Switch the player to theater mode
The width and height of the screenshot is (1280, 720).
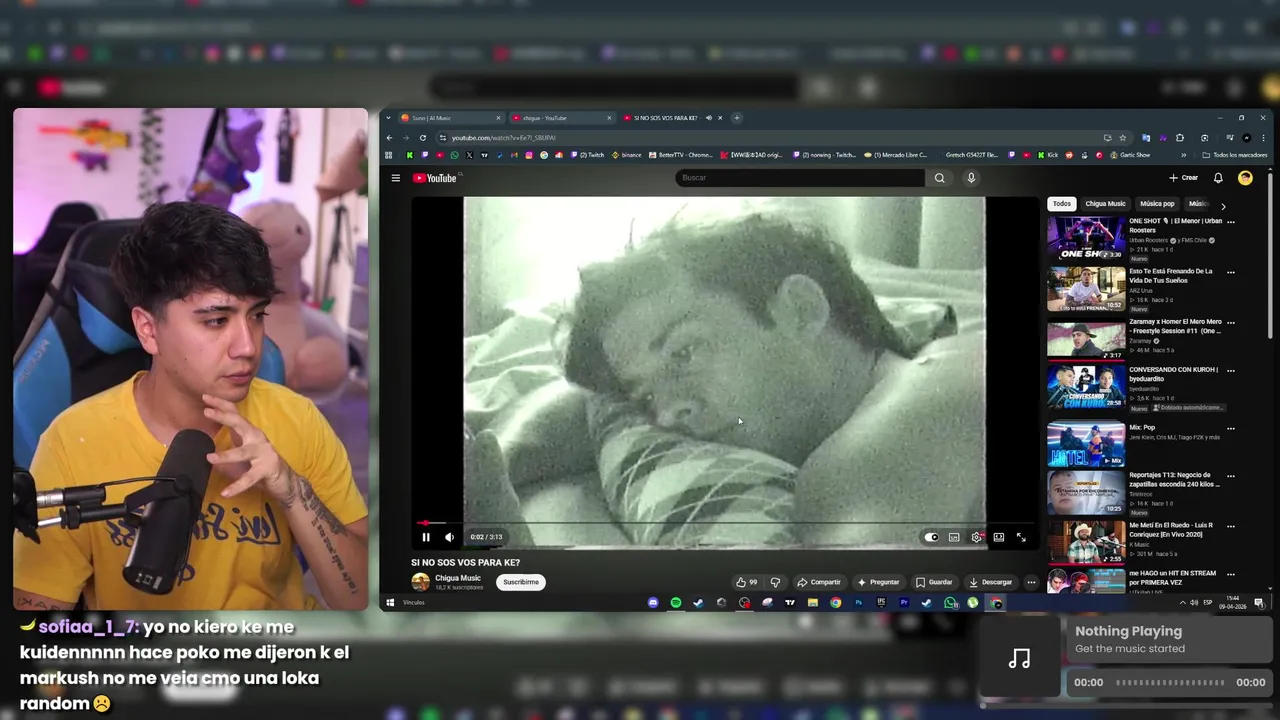click(998, 537)
